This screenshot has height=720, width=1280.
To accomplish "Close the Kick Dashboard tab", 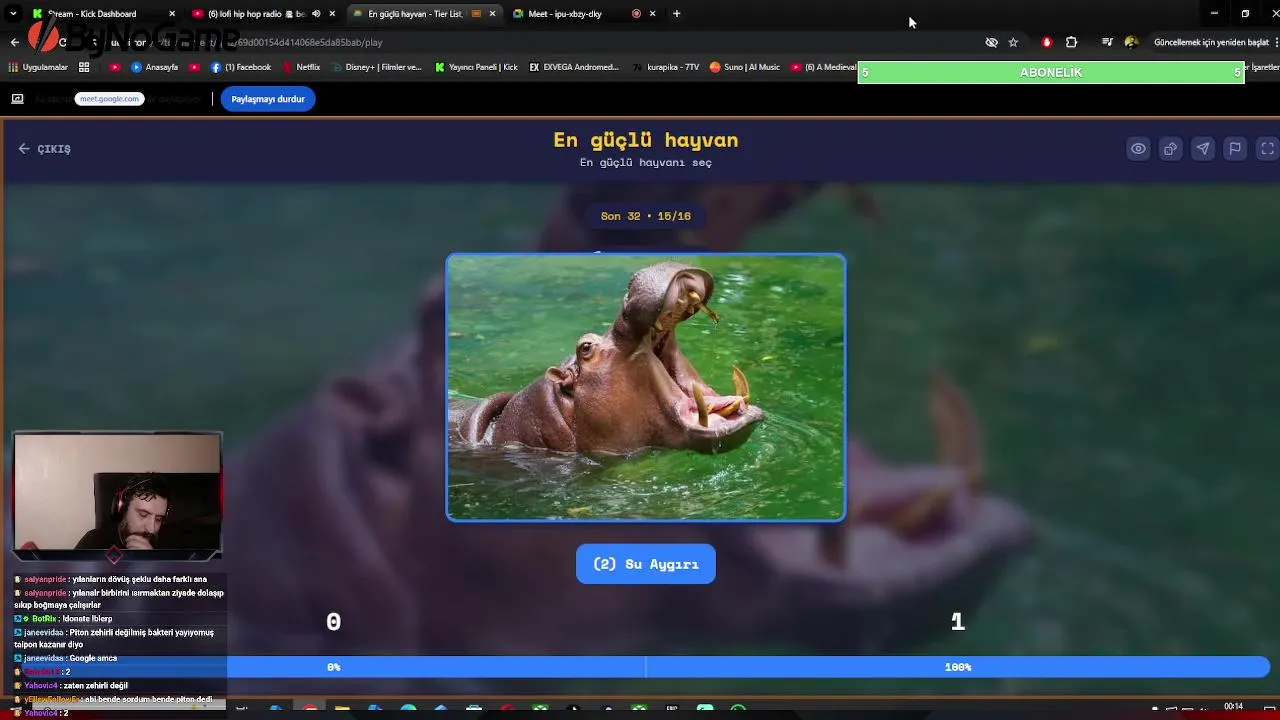I will tap(172, 14).
